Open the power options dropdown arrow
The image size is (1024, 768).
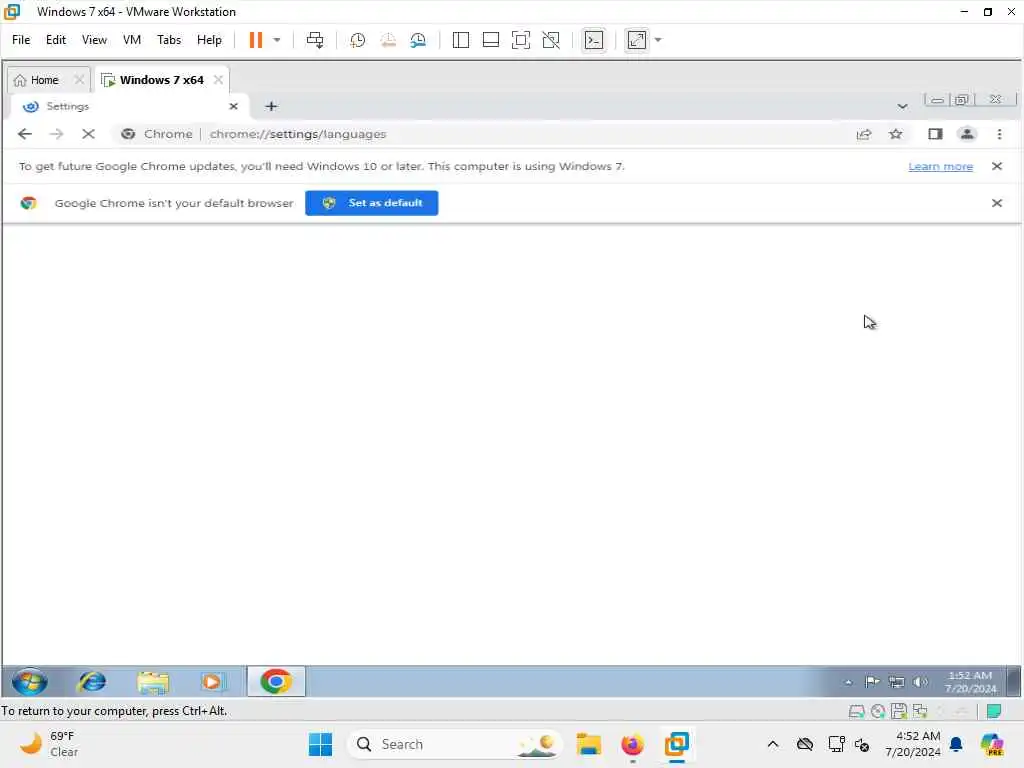(277, 40)
